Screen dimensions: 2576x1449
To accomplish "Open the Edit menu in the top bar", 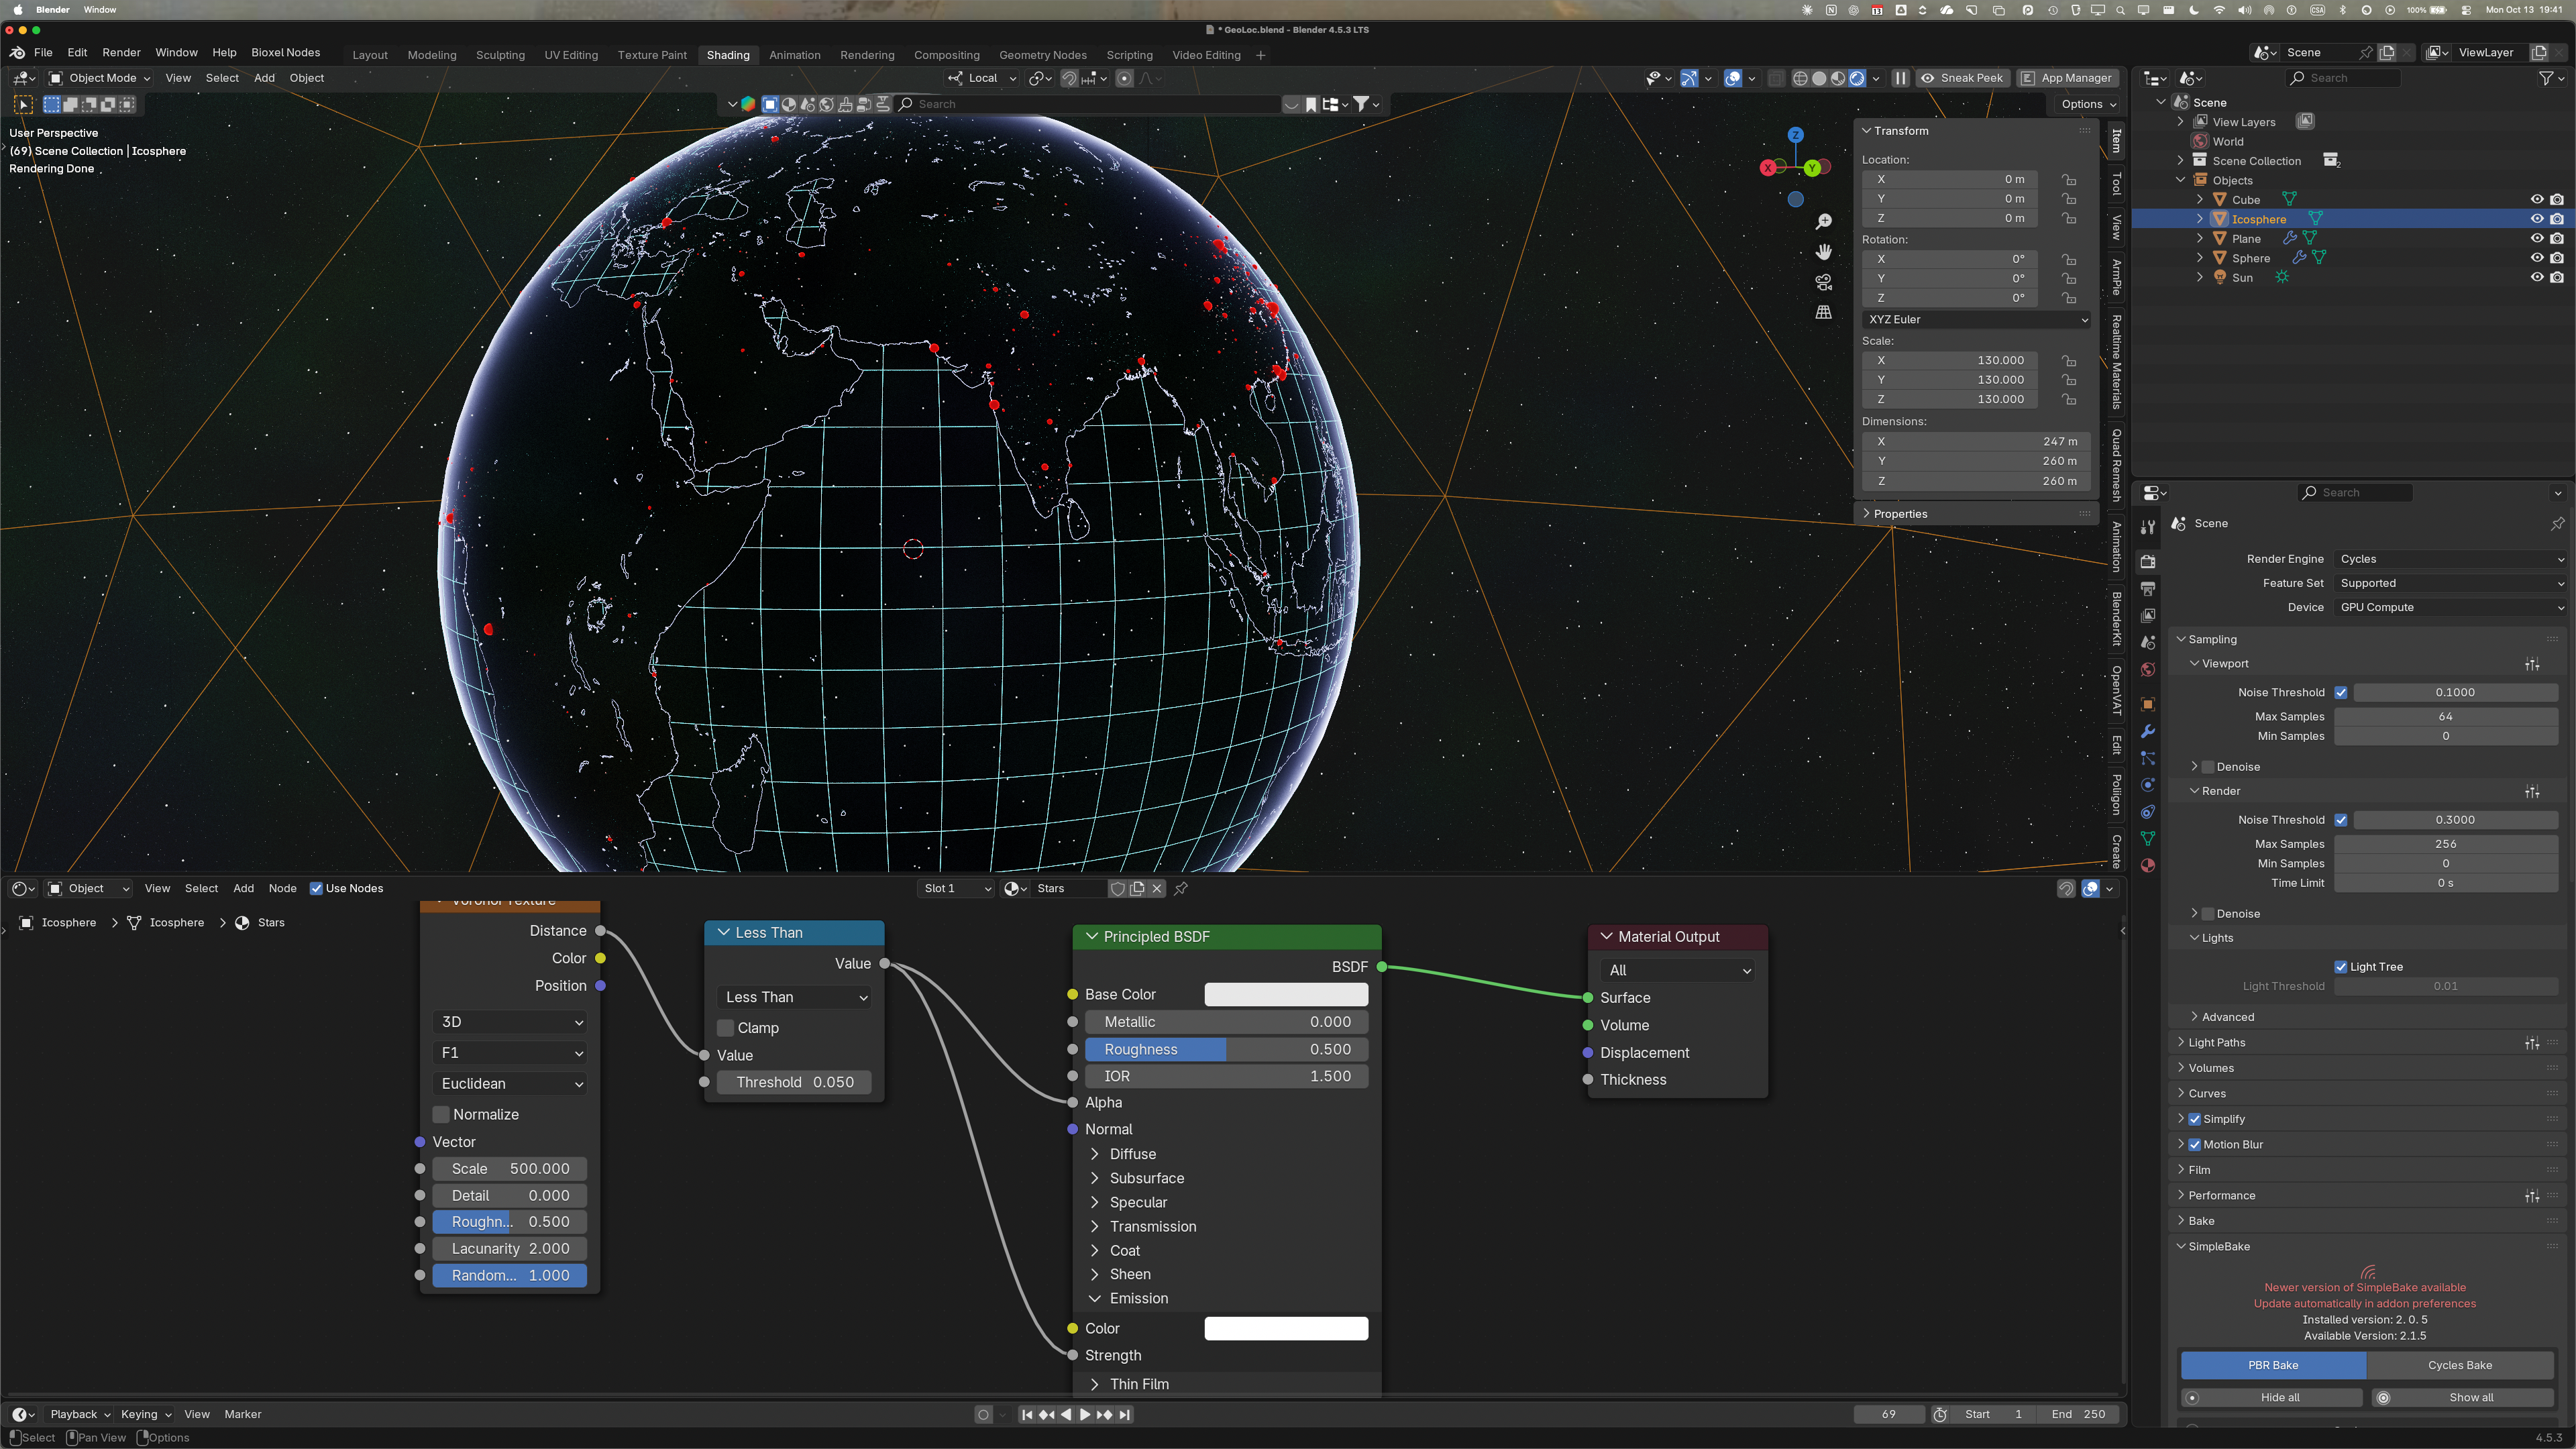I will [x=77, y=52].
